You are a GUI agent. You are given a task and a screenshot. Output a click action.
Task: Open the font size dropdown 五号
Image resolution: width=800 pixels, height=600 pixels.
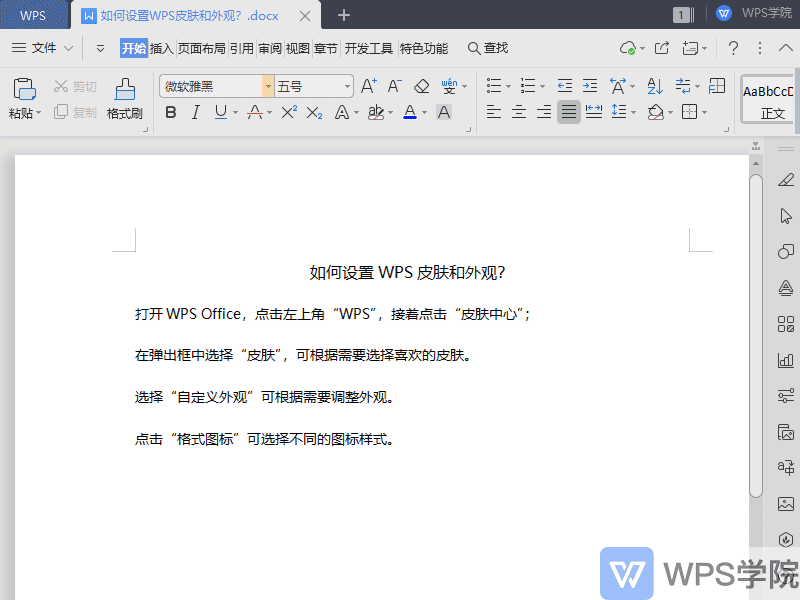(347, 86)
